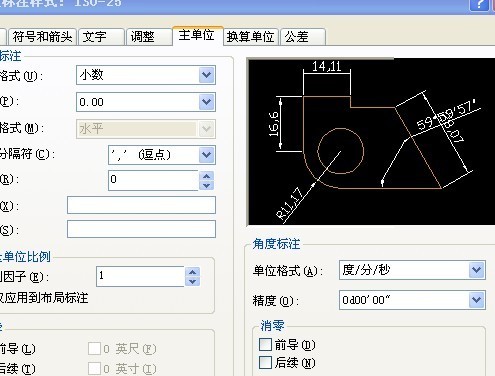Click the 角度标注 group label

click(x=276, y=244)
